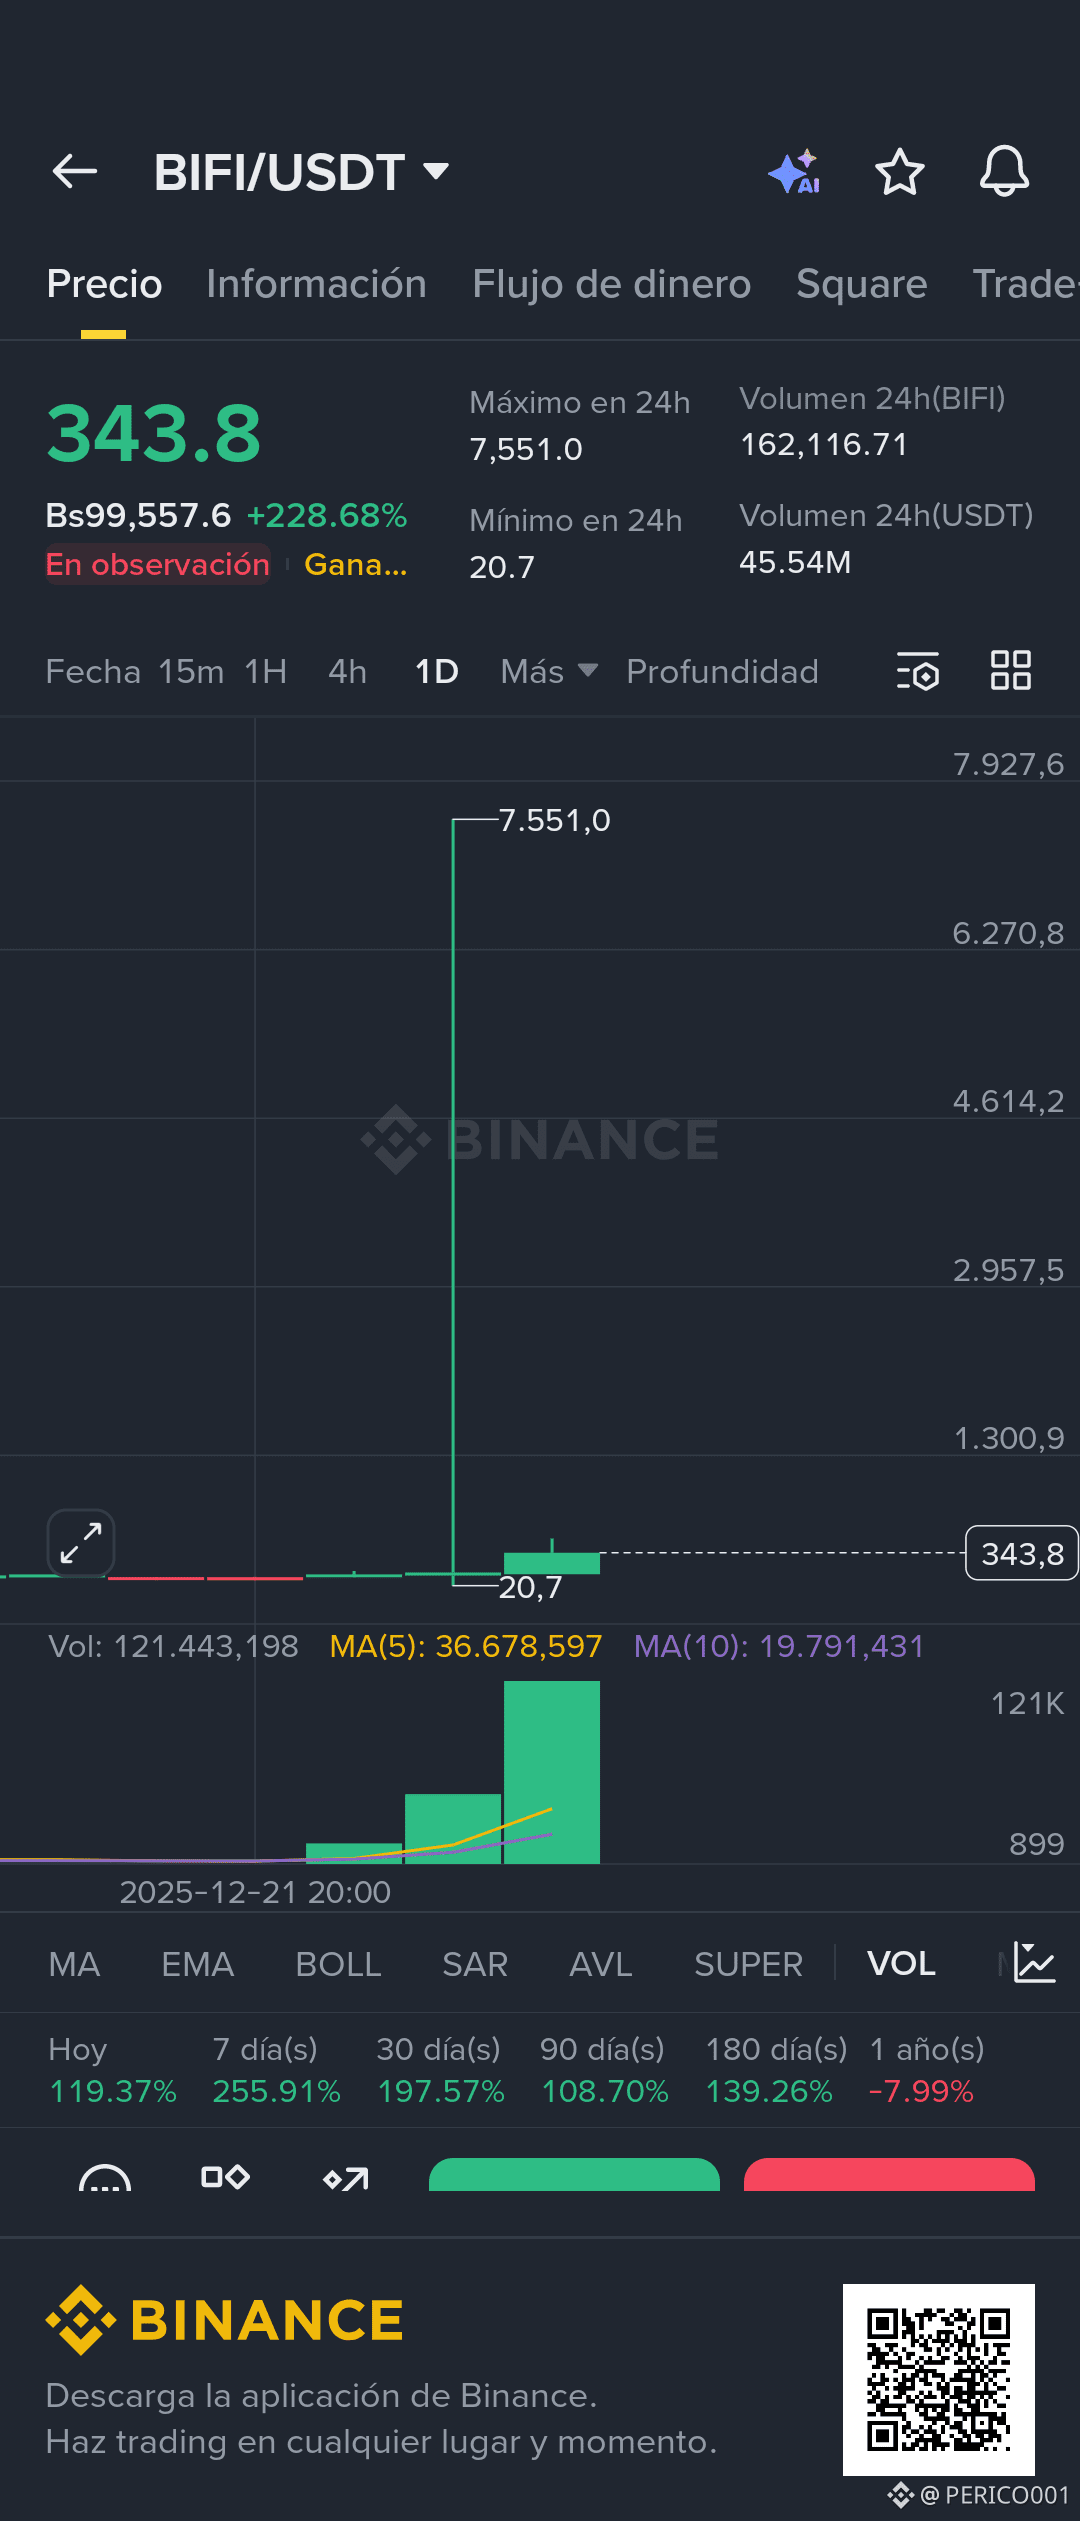1080x2521 pixels.
Task: Tap the 90 día(s) 108.70% change
Action: pyautogui.click(x=604, y=2070)
